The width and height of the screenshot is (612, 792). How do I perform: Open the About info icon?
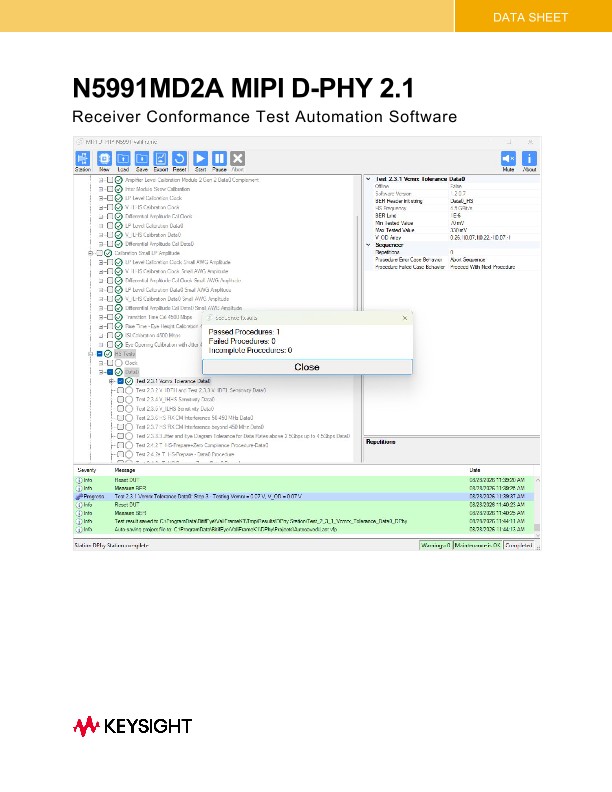[x=529, y=159]
